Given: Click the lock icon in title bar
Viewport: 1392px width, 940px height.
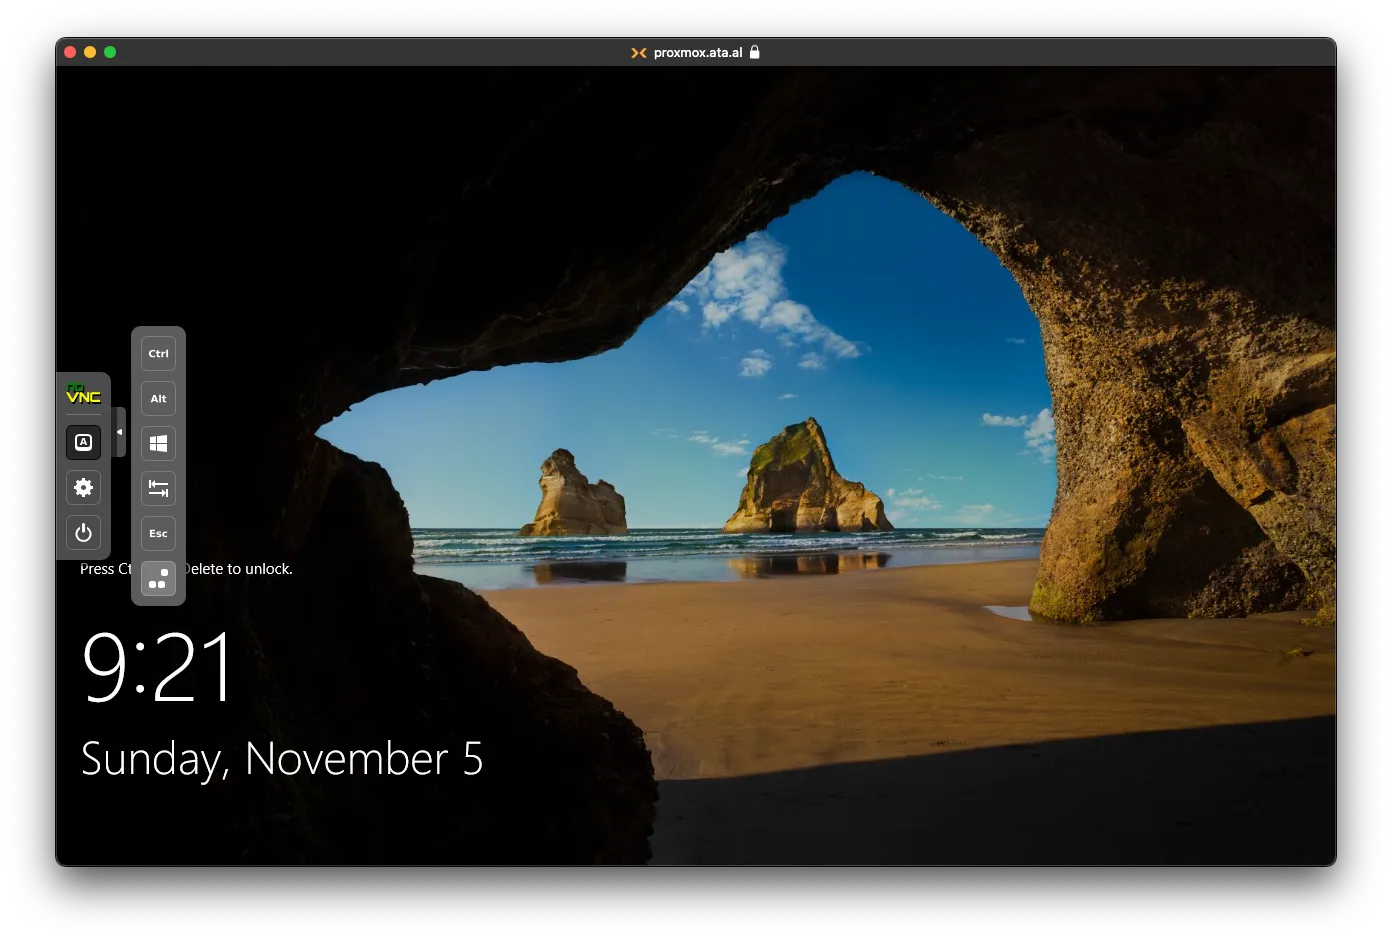Looking at the screenshot, I should pyautogui.click(x=755, y=52).
